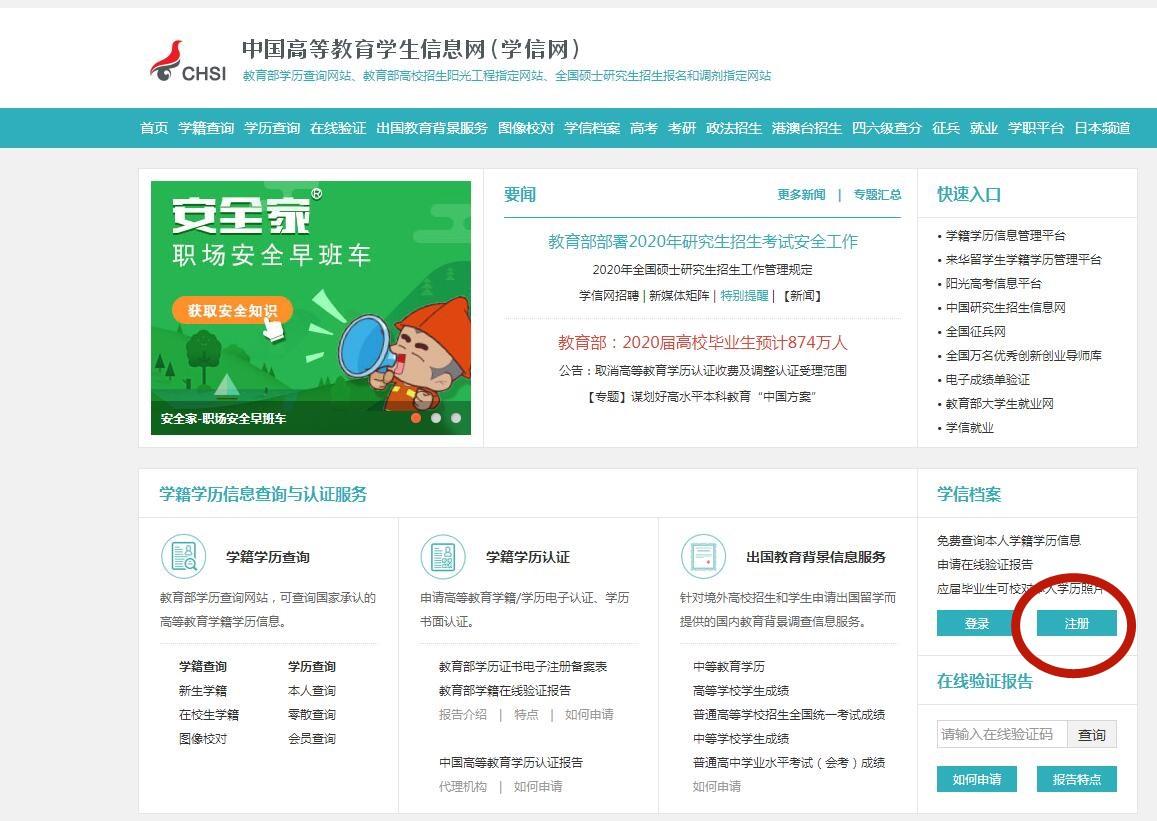This screenshot has height=821, width=1157.
Task: Open 全国征兵网 quick link
Action: (x=975, y=332)
